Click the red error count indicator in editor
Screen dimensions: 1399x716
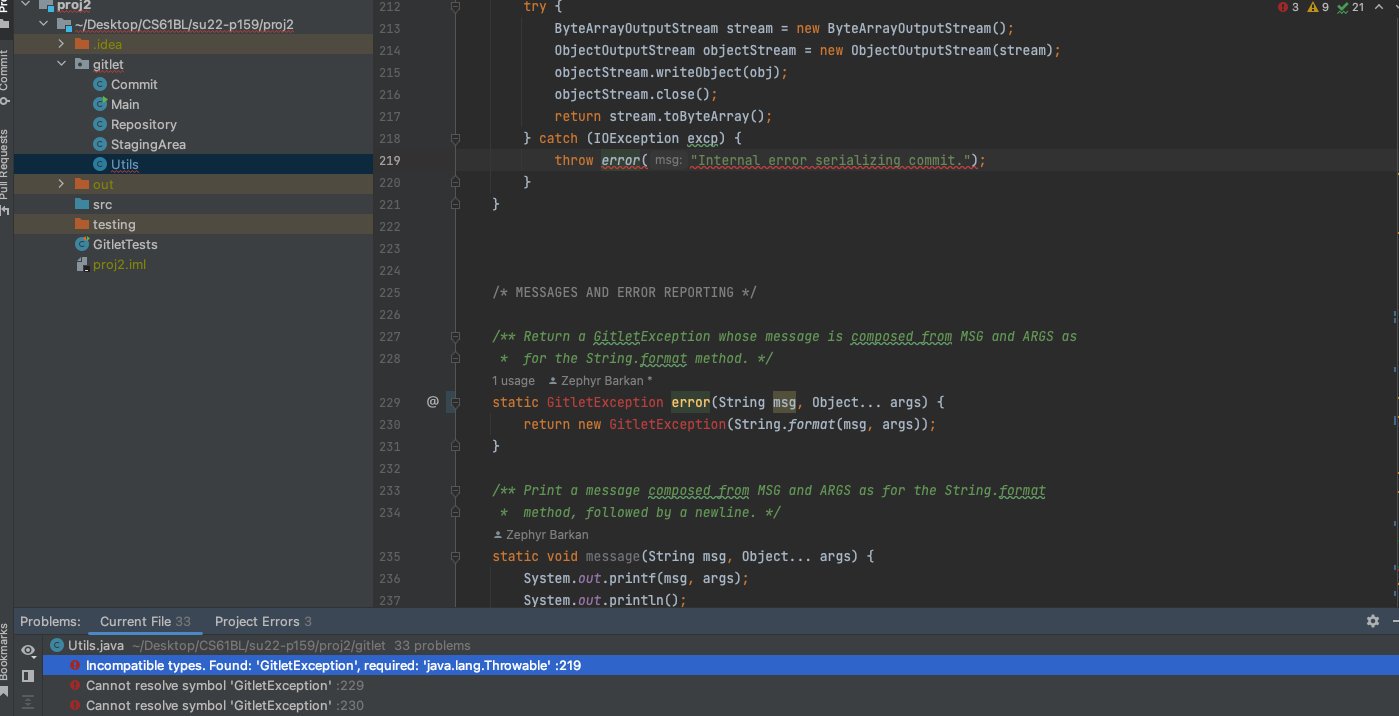(1288, 8)
